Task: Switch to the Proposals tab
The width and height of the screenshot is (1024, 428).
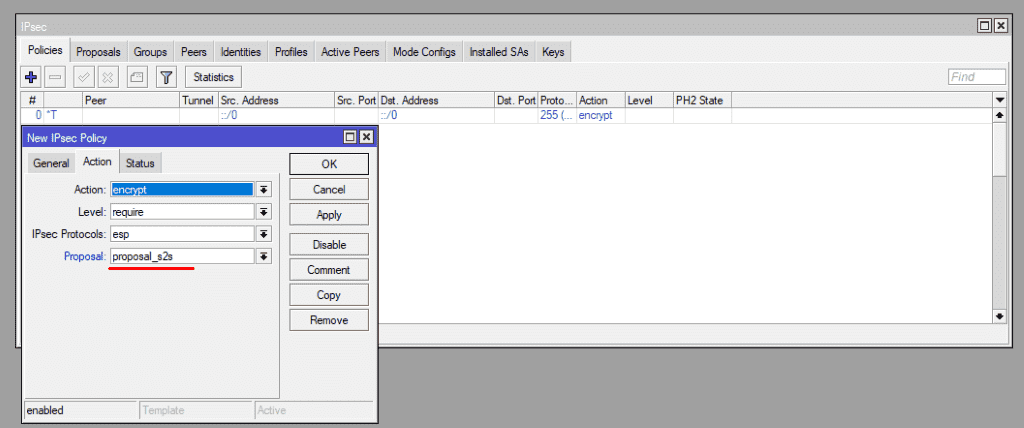Action: 98,52
